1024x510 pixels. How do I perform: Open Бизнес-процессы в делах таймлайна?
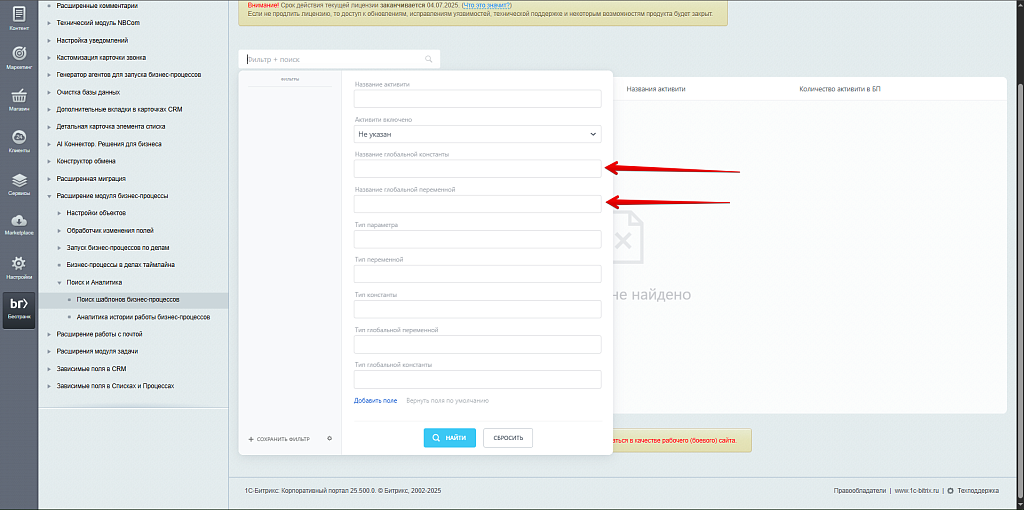(x=120, y=264)
